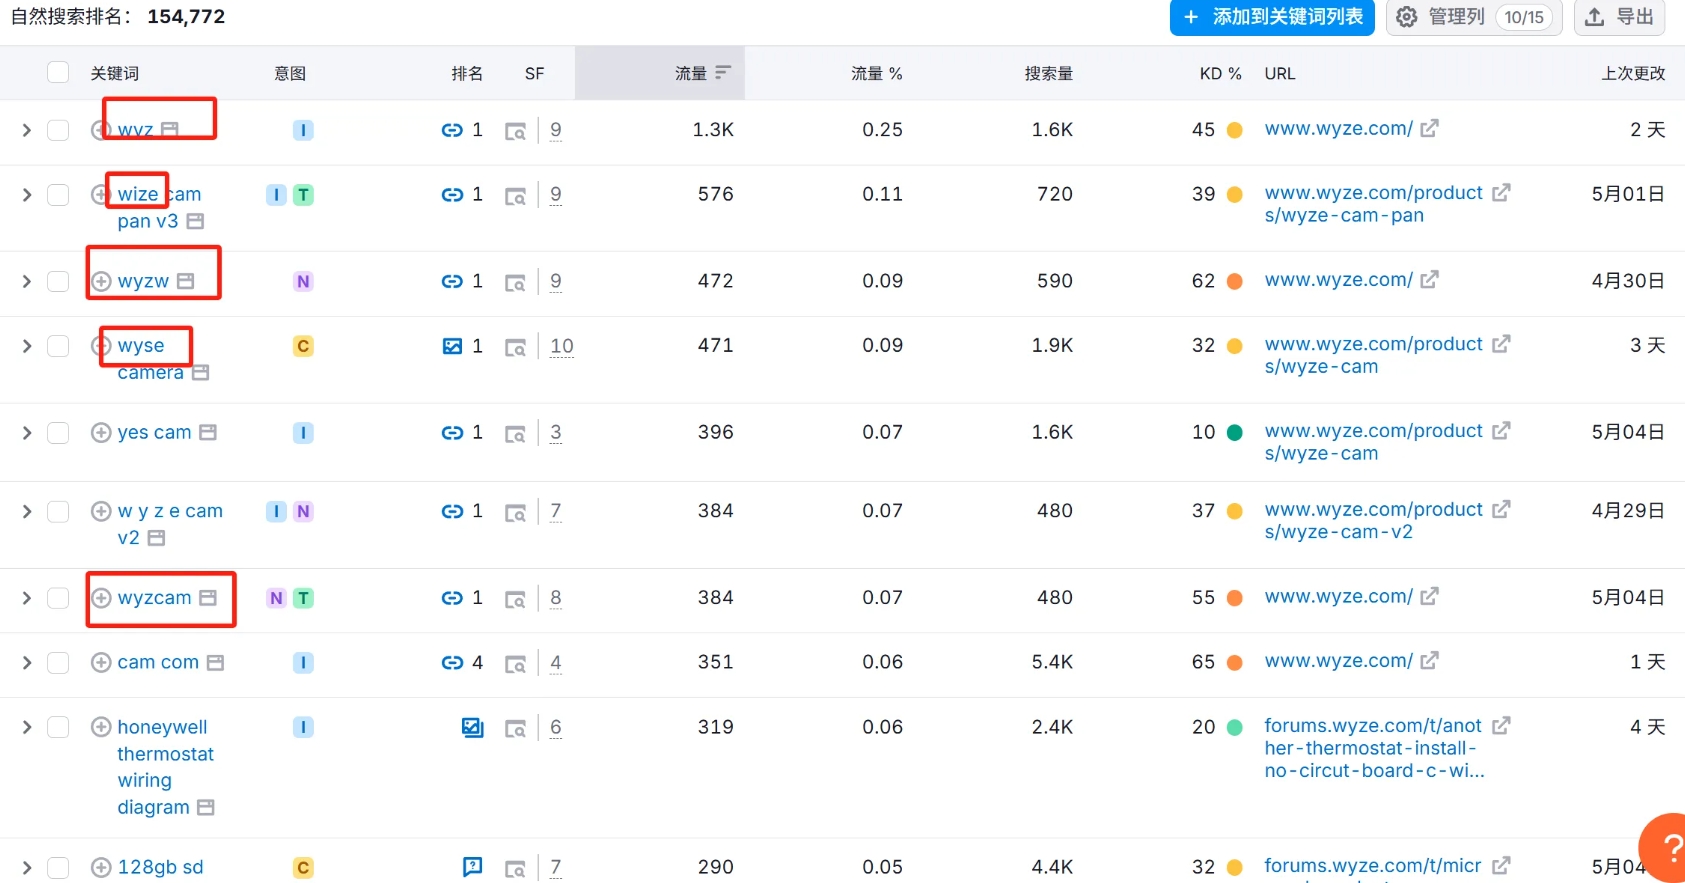Expand the w y z e cam v2 row
Screen dimensions: 1685x883
(27, 511)
